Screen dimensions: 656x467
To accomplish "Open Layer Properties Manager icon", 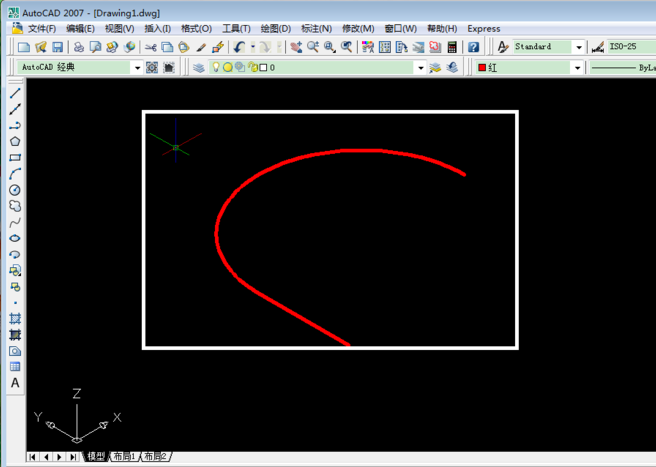I will pos(199,67).
